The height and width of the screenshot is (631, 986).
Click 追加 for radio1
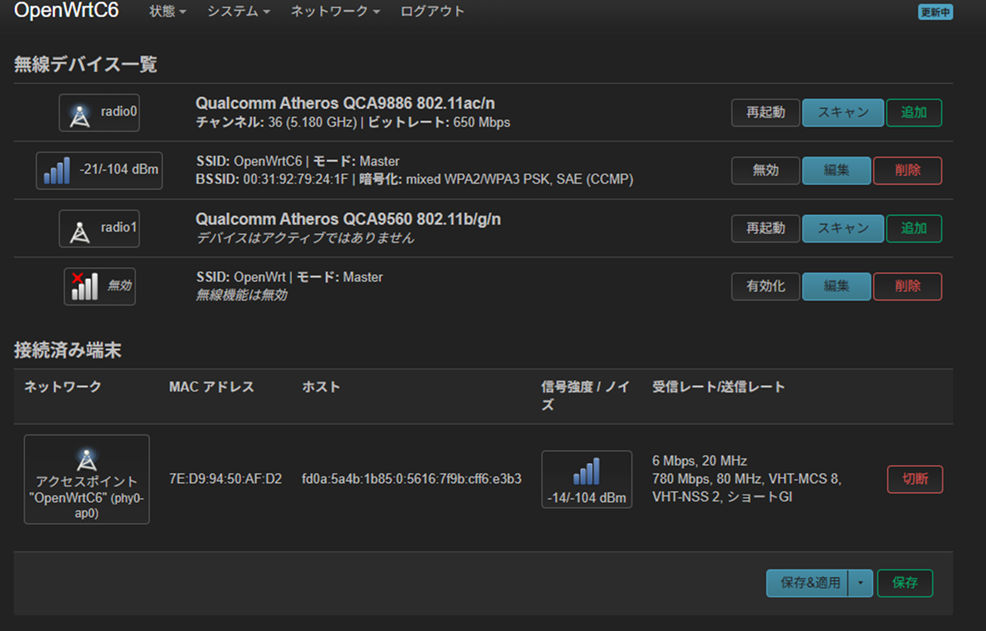[x=914, y=228]
